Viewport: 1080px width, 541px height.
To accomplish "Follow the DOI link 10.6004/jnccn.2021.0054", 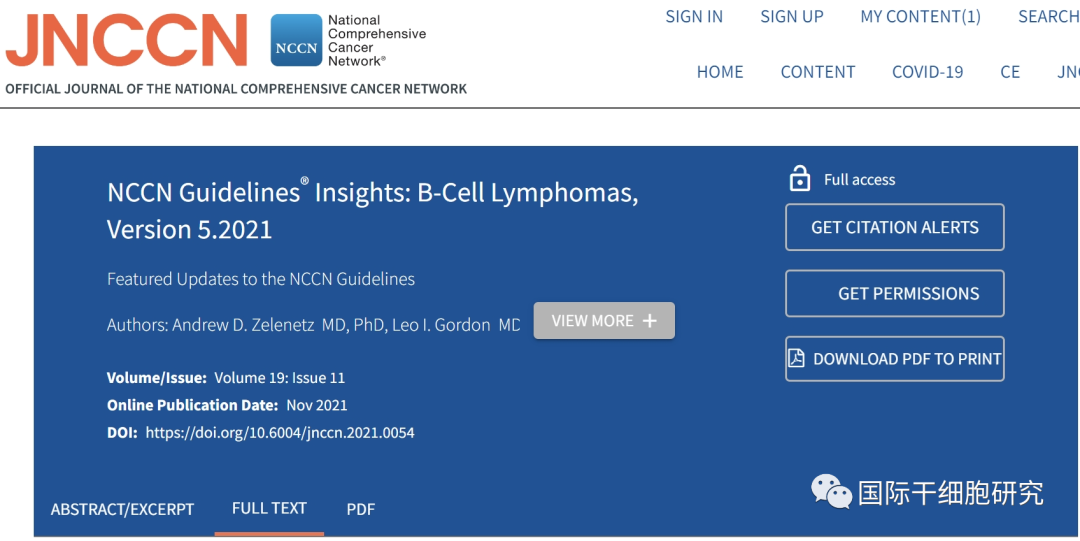I will [280, 433].
